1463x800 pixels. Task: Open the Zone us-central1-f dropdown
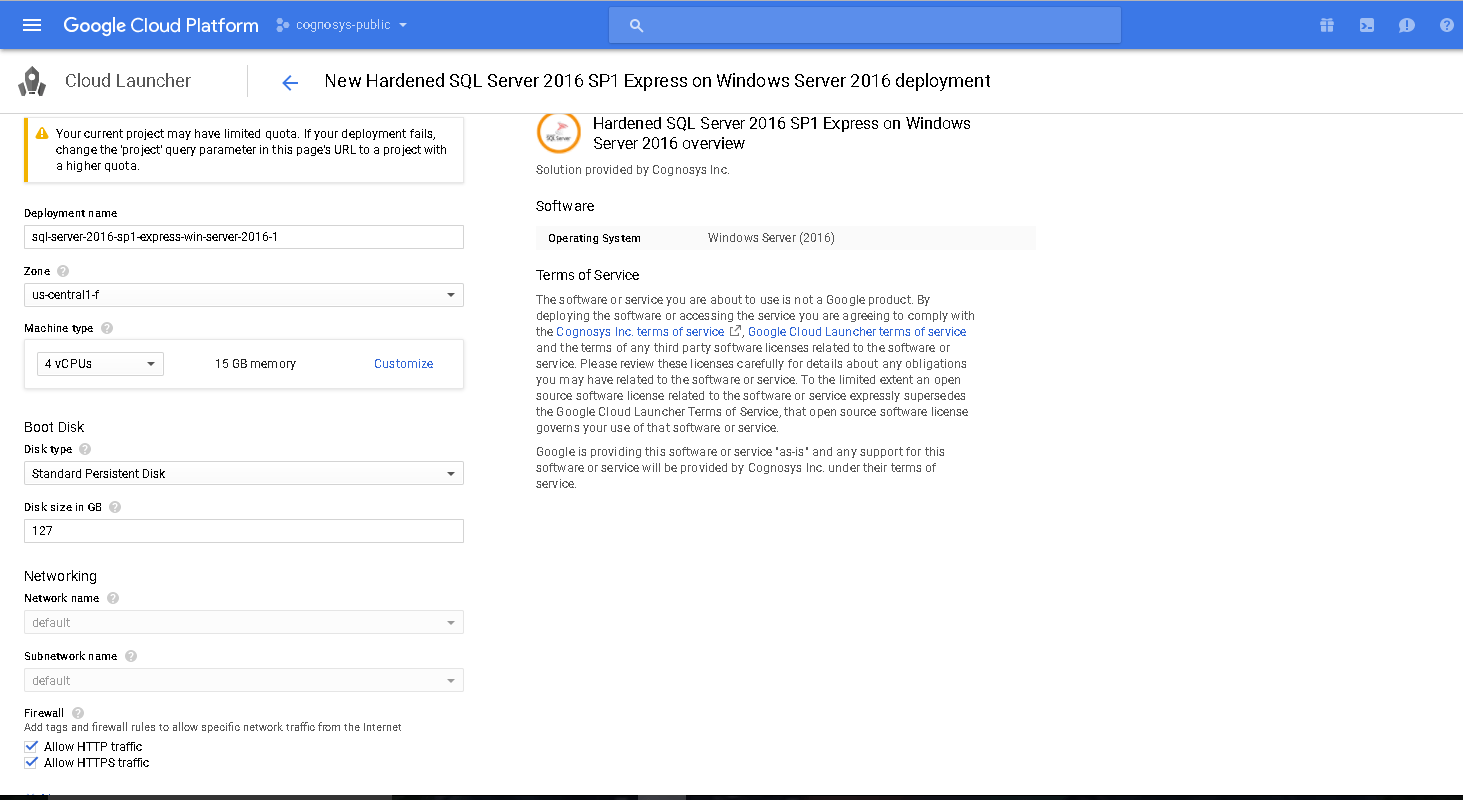pyautogui.click(x=243, y=295)
